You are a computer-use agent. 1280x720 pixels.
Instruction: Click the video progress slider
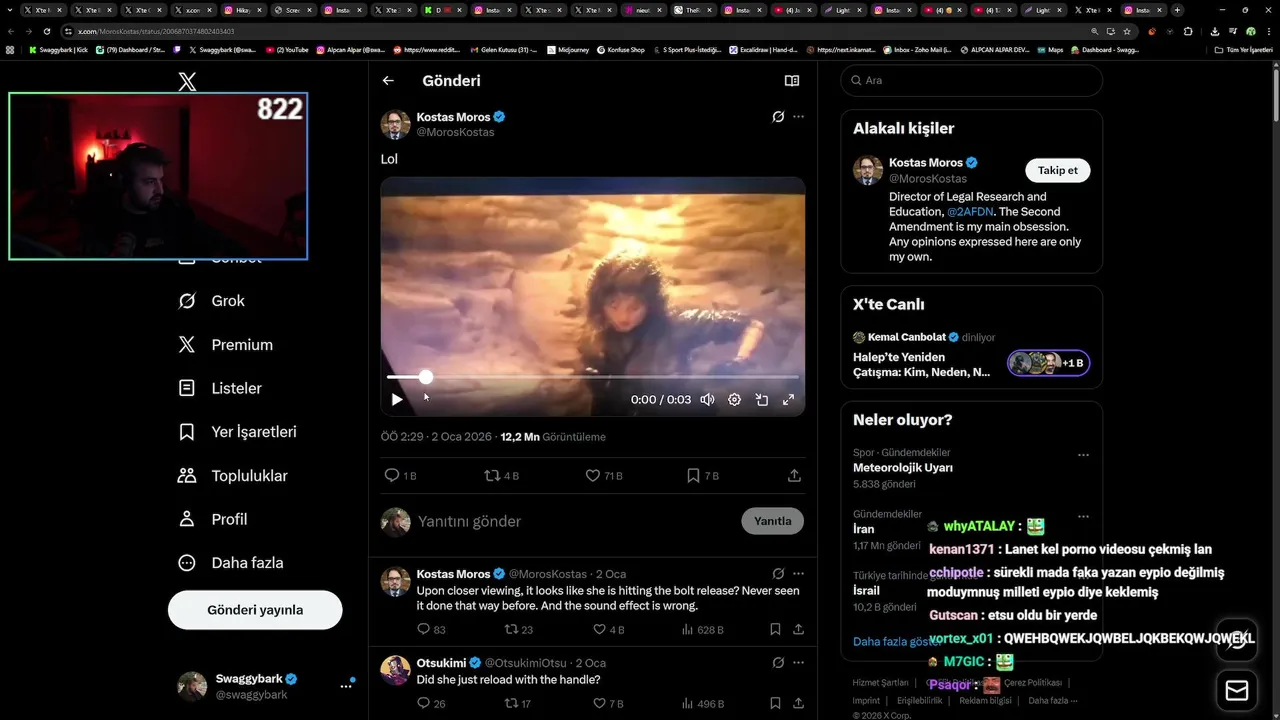[x=593, y=377]
